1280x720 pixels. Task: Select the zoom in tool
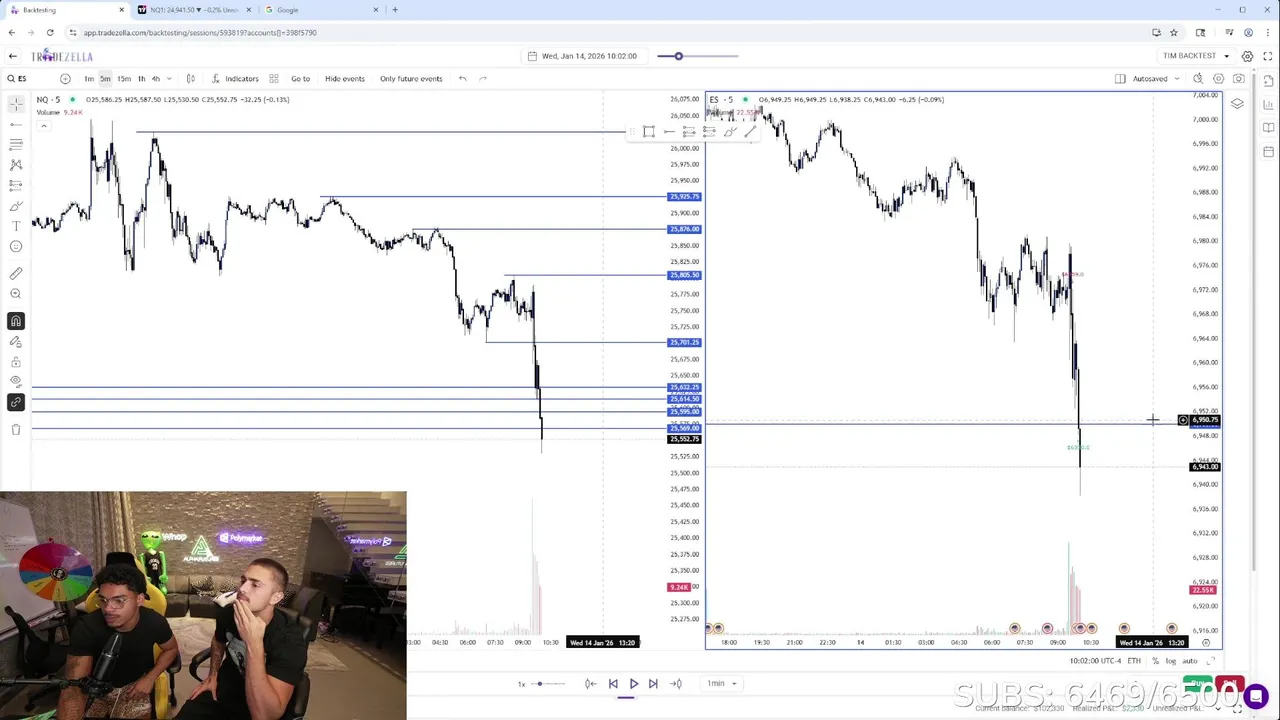coord(16,294)
